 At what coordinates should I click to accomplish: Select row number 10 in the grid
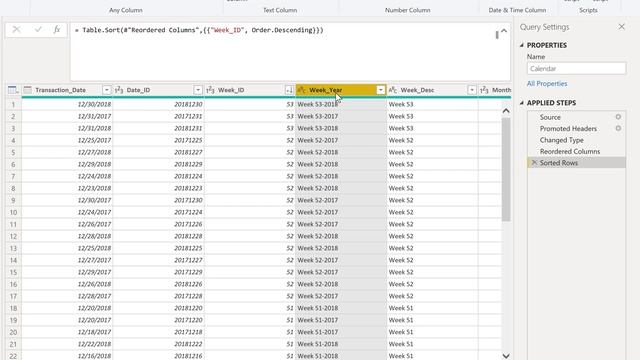point(13,212)
